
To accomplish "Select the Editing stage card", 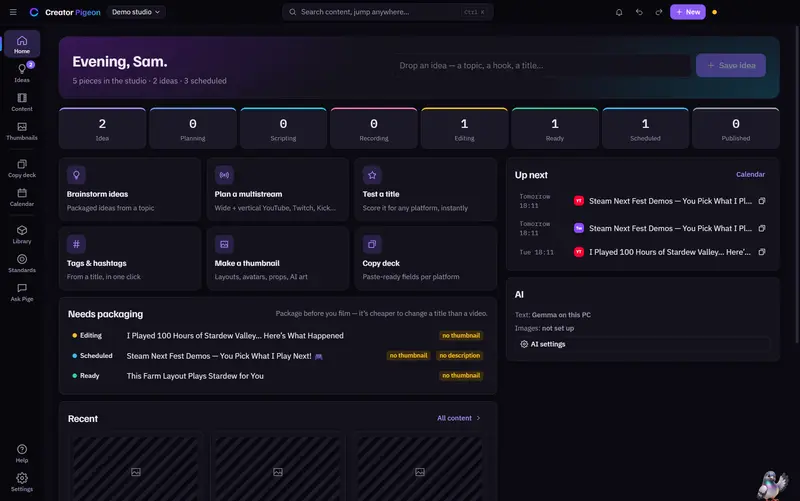I will (464, 129).
